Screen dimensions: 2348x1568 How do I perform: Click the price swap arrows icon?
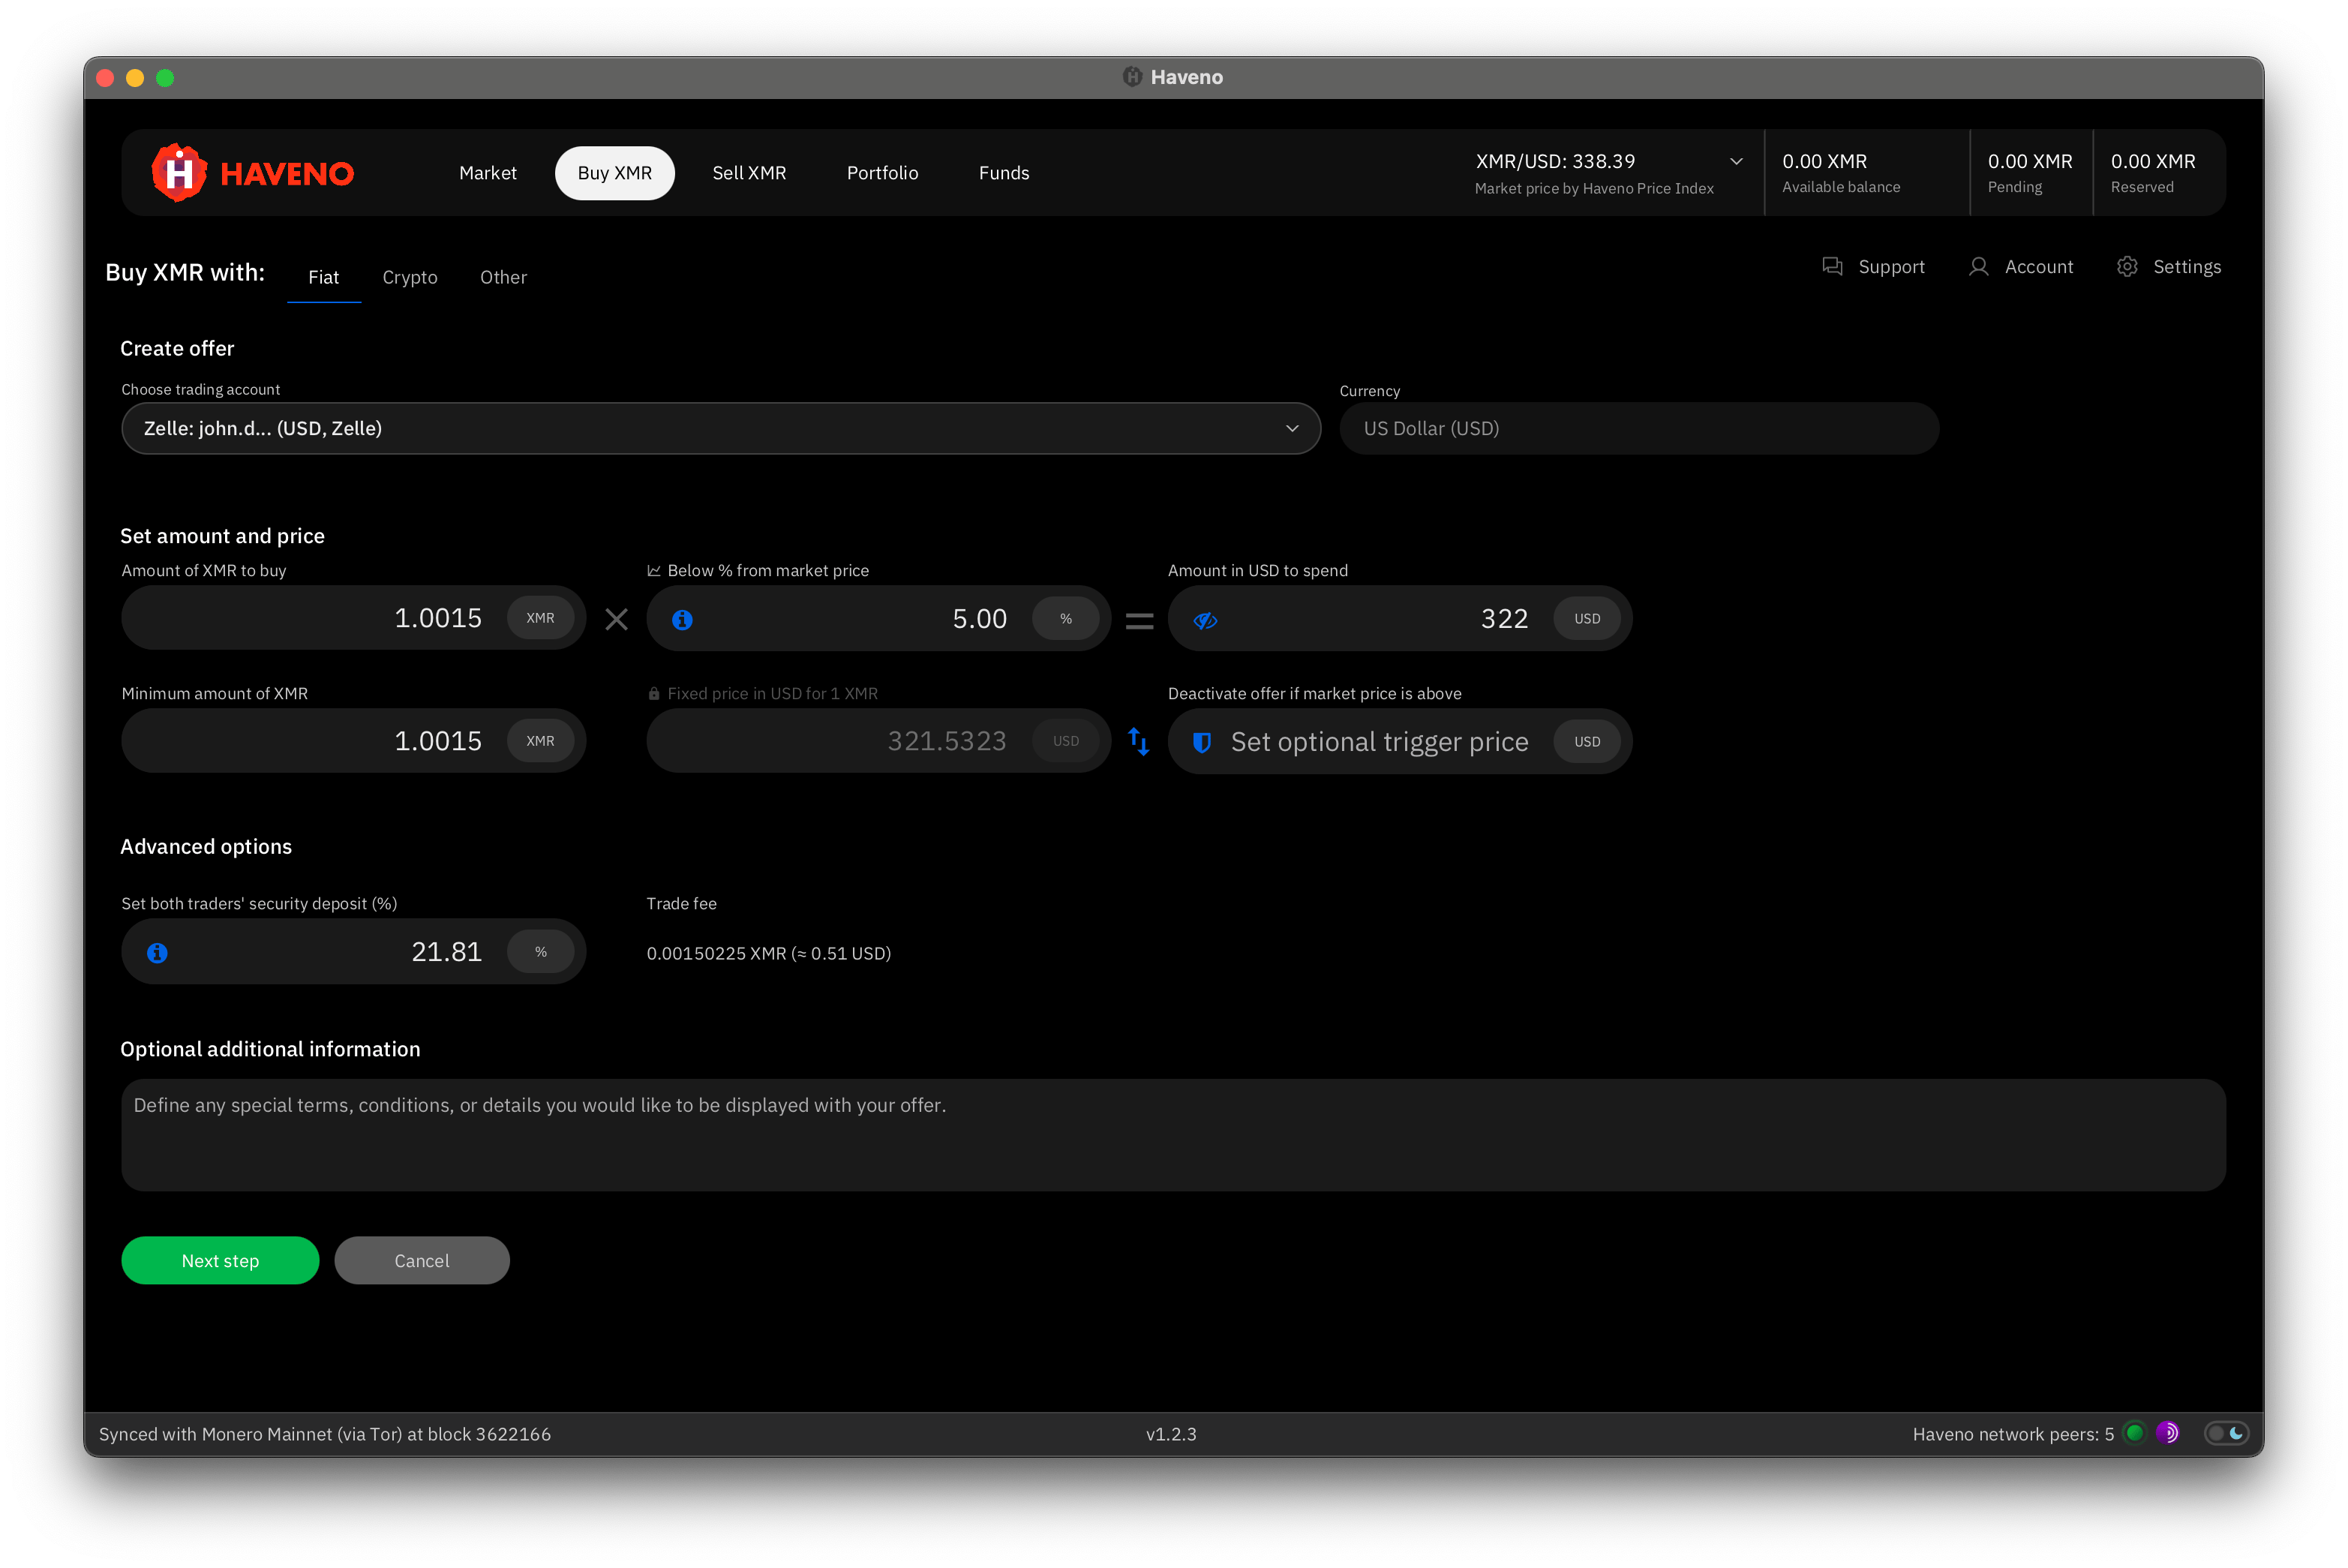coord(1139,741)
